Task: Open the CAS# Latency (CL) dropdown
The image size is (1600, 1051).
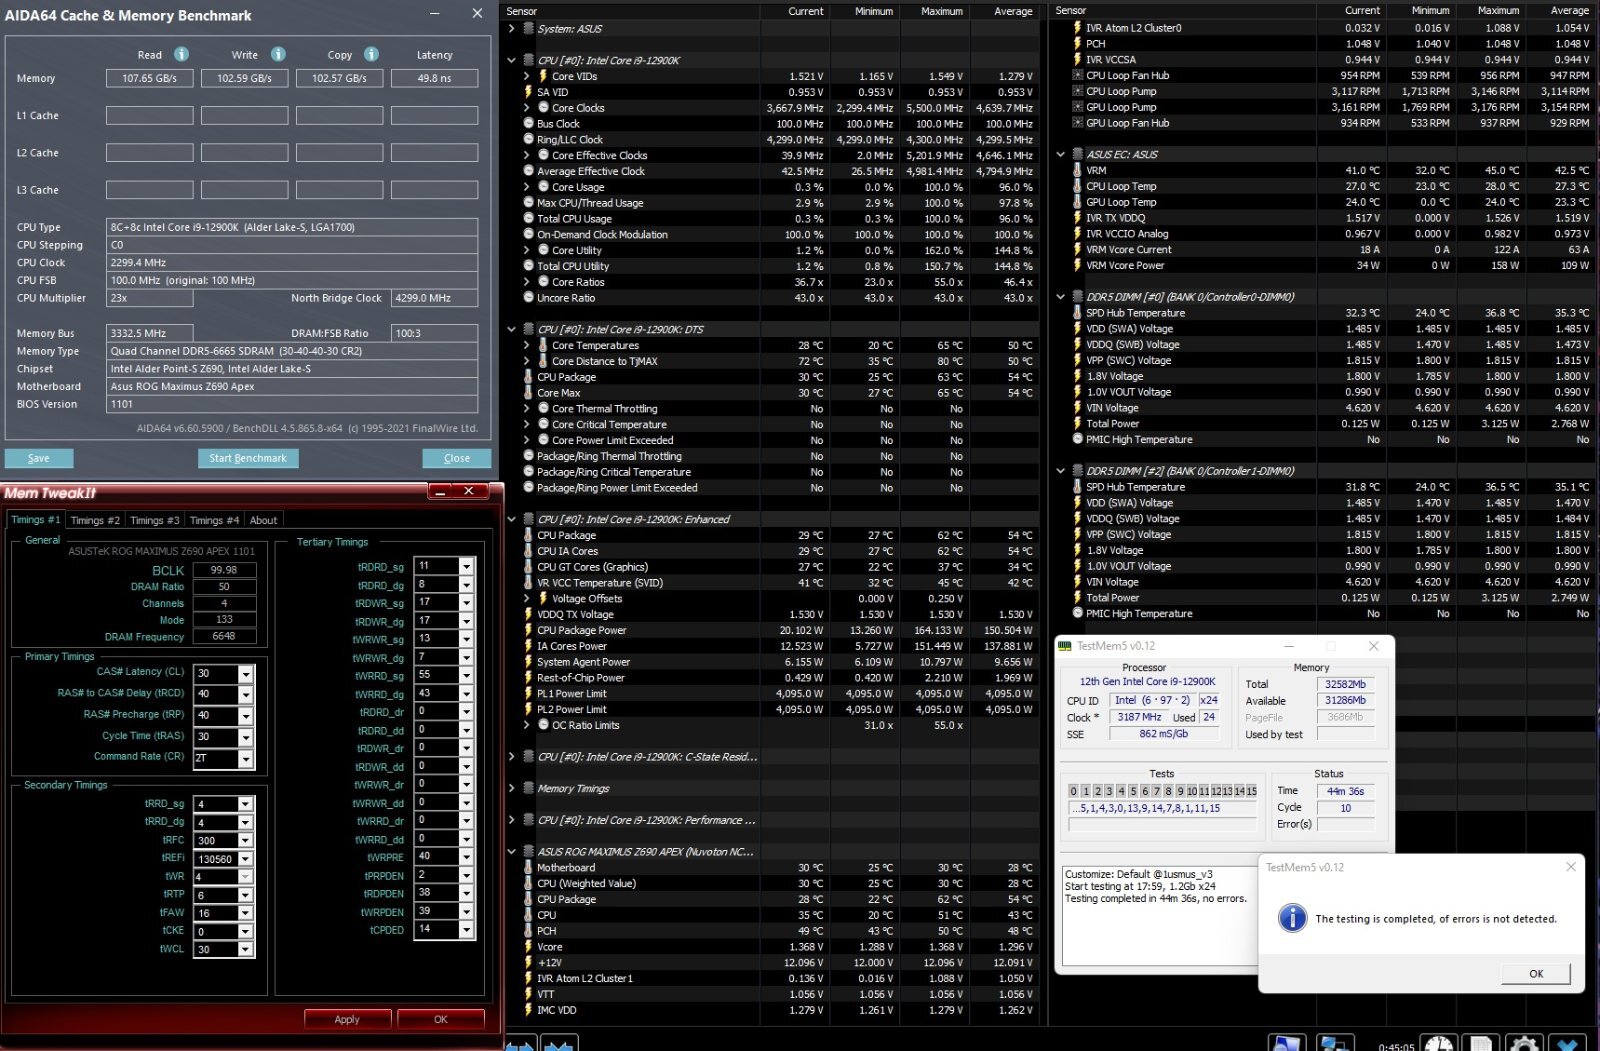Action: (x=245, y=674)
